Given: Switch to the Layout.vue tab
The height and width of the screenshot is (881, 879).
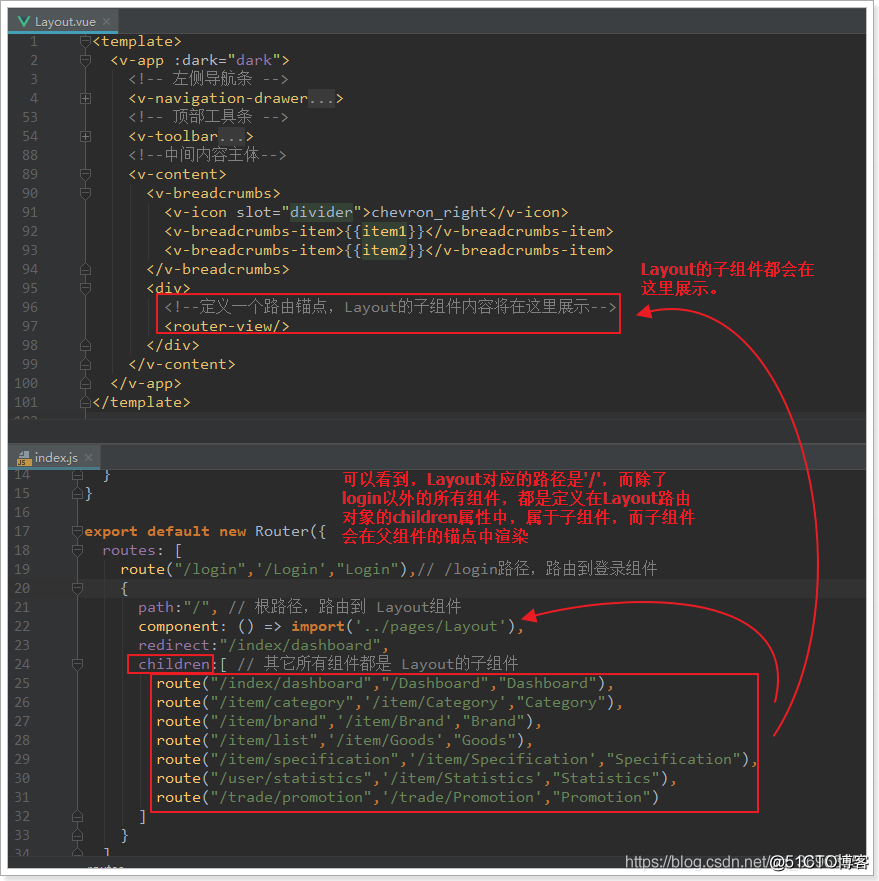Looking at the screenshot, I should (62, 21).
